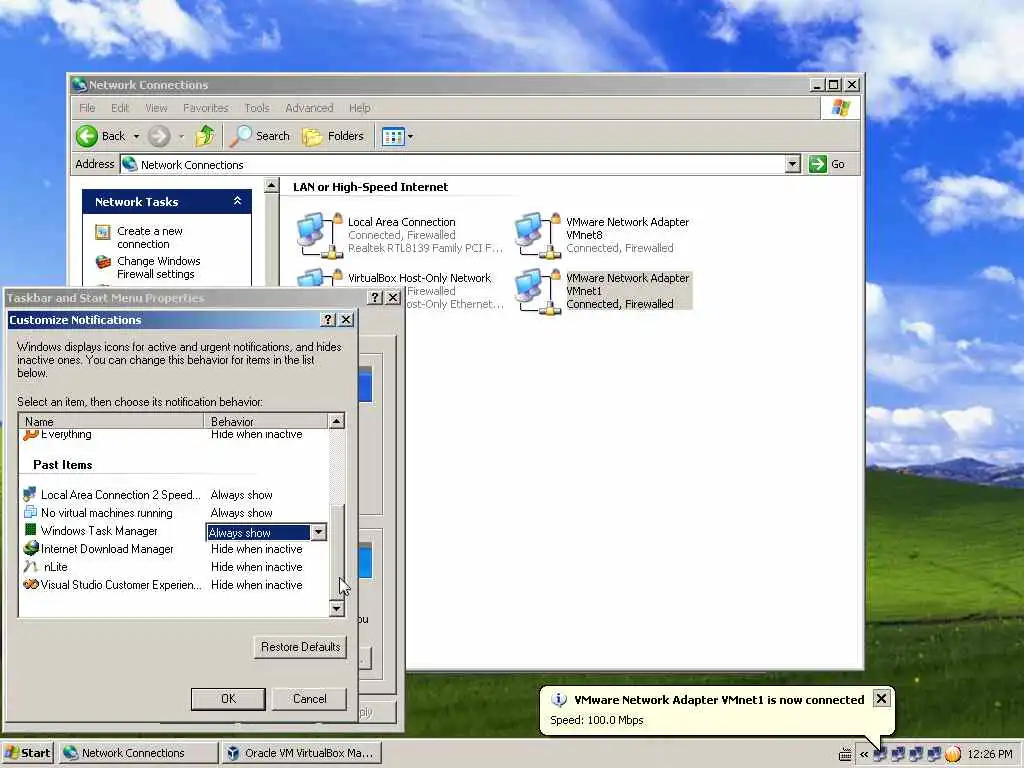Sort list by Name column header
1024x768 pixels.
coord(111,421)
